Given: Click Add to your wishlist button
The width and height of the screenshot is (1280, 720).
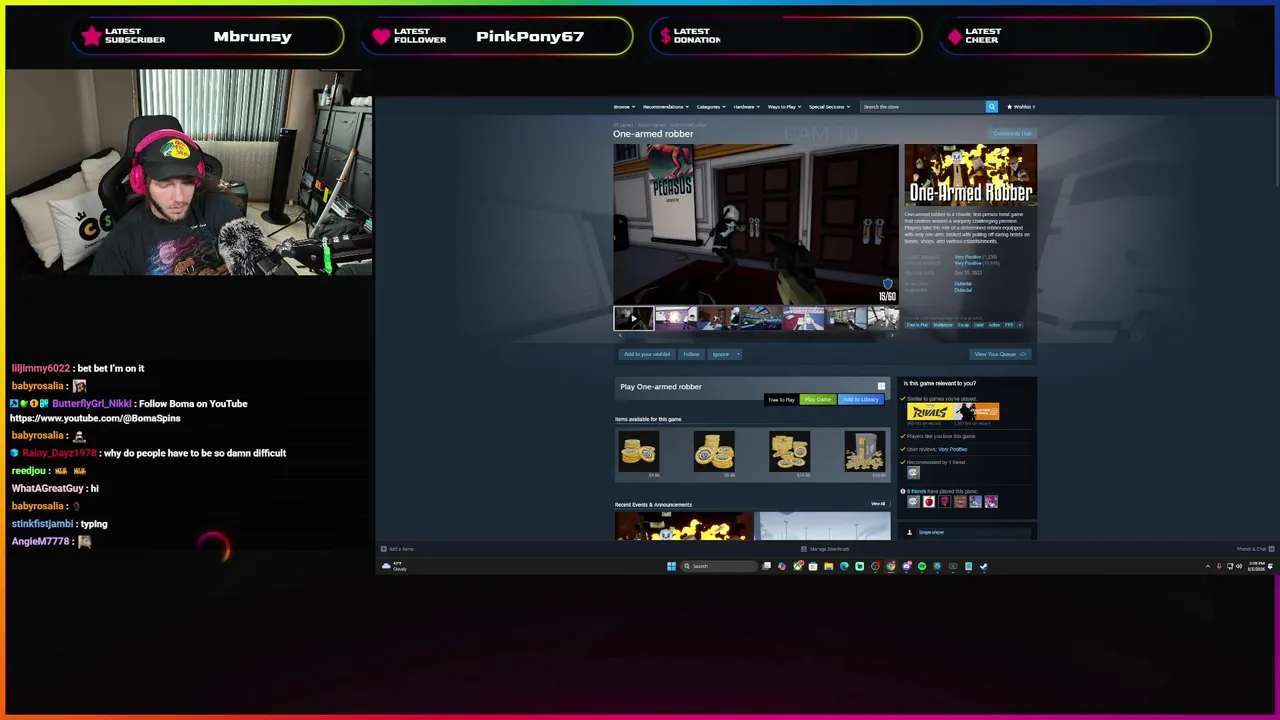Looking at the screenshot, I should (x=647, y=354).
